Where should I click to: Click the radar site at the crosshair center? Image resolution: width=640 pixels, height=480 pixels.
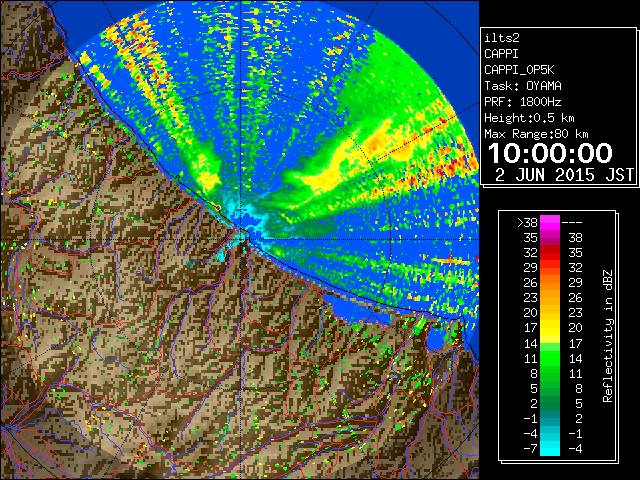[x=241, y=239]
